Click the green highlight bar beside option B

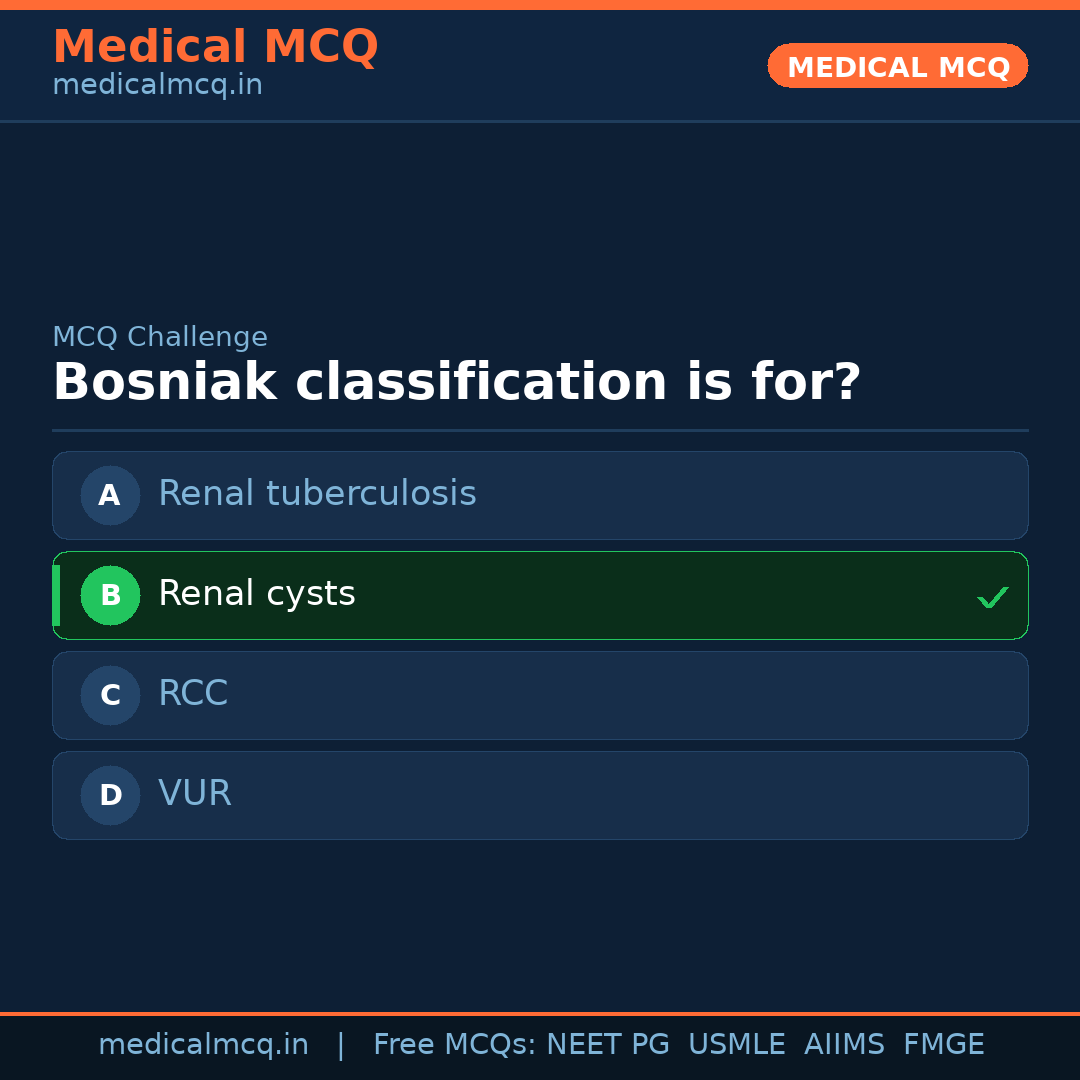(x=55, y=595)
